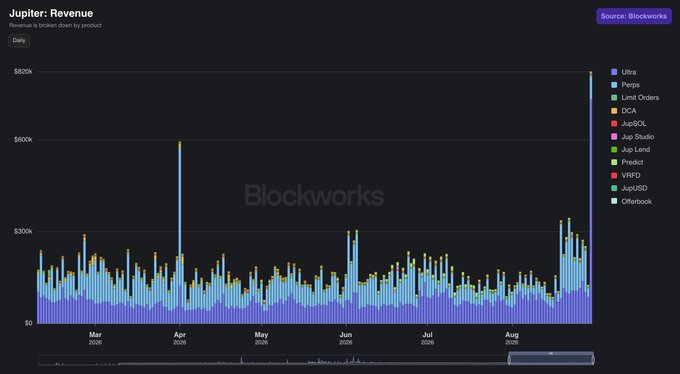Hide the Ultra series via legend label
Image resolution: width=680 pixels, height=374 pixels.
tap(628, 72)
